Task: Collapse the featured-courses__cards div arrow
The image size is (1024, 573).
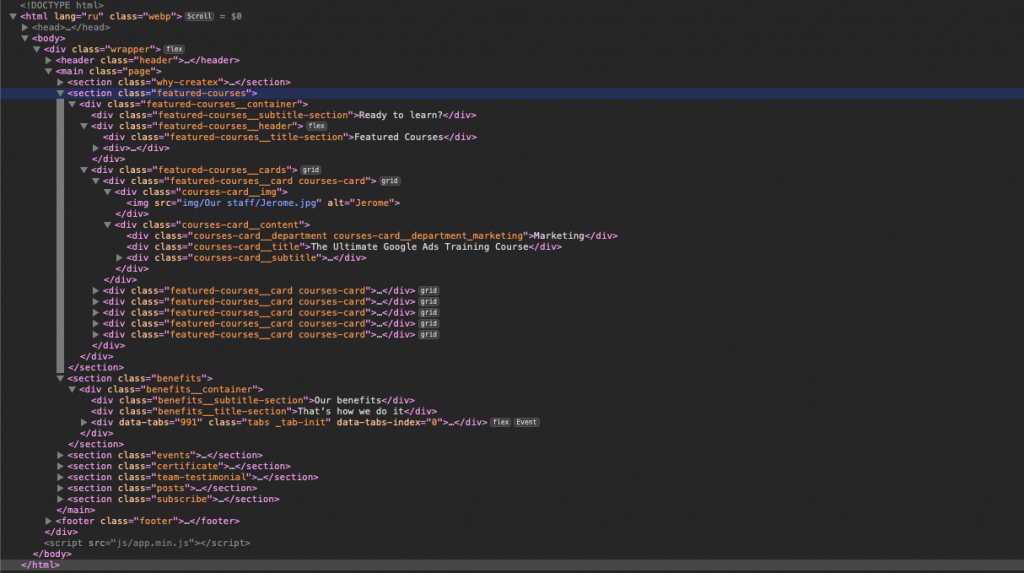Action: tap(84, 170)
